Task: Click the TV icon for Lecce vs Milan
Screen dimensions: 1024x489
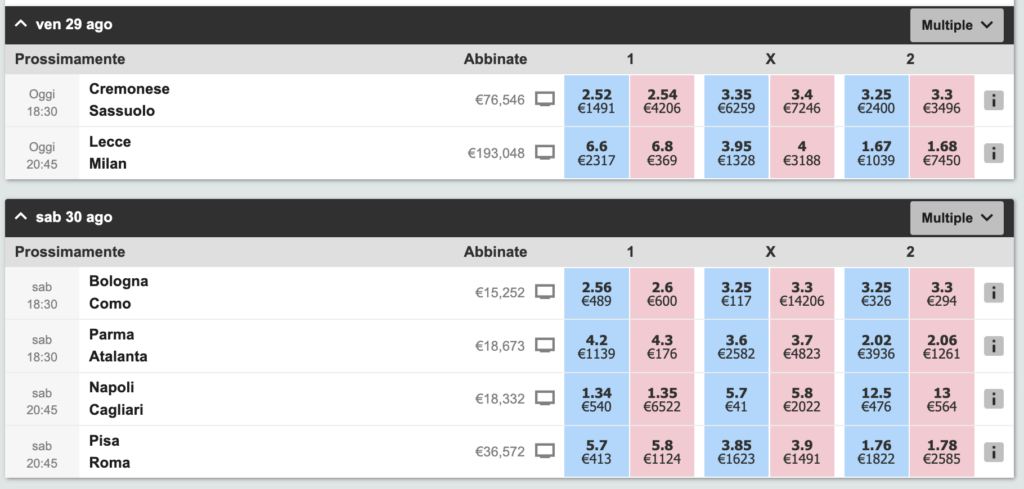Action: click(545, 153)
